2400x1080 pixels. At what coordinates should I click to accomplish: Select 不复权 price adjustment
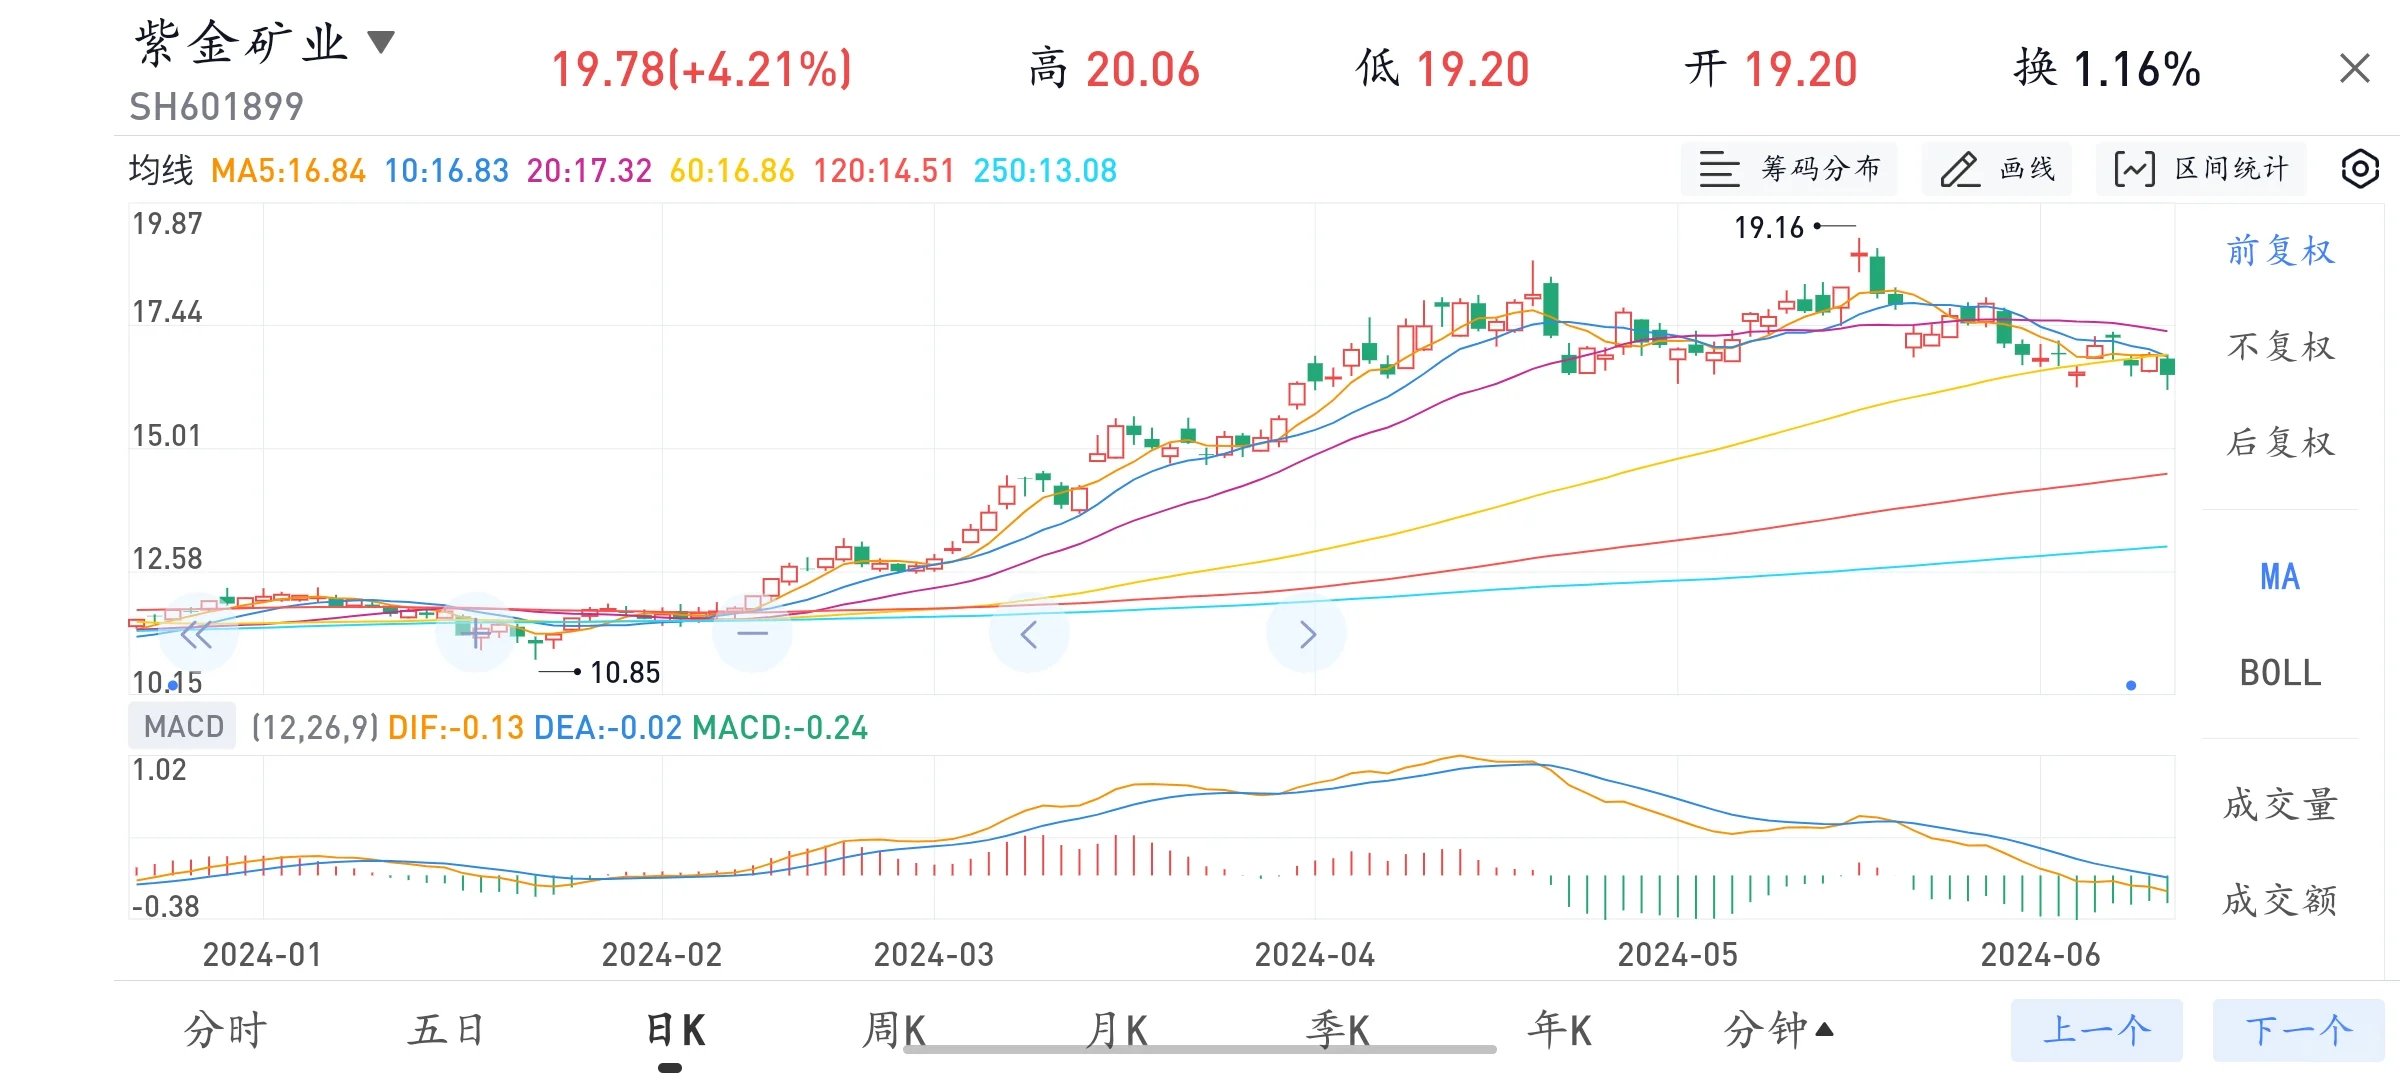coord(2280,346)
